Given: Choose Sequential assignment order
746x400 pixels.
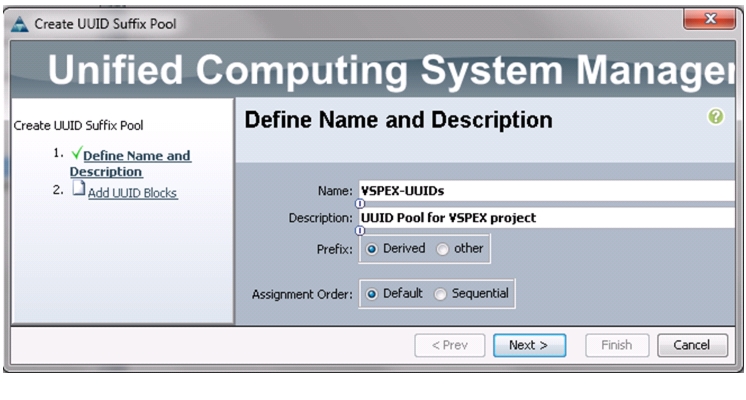Looking at the screenshot, I should click(441, 294).
